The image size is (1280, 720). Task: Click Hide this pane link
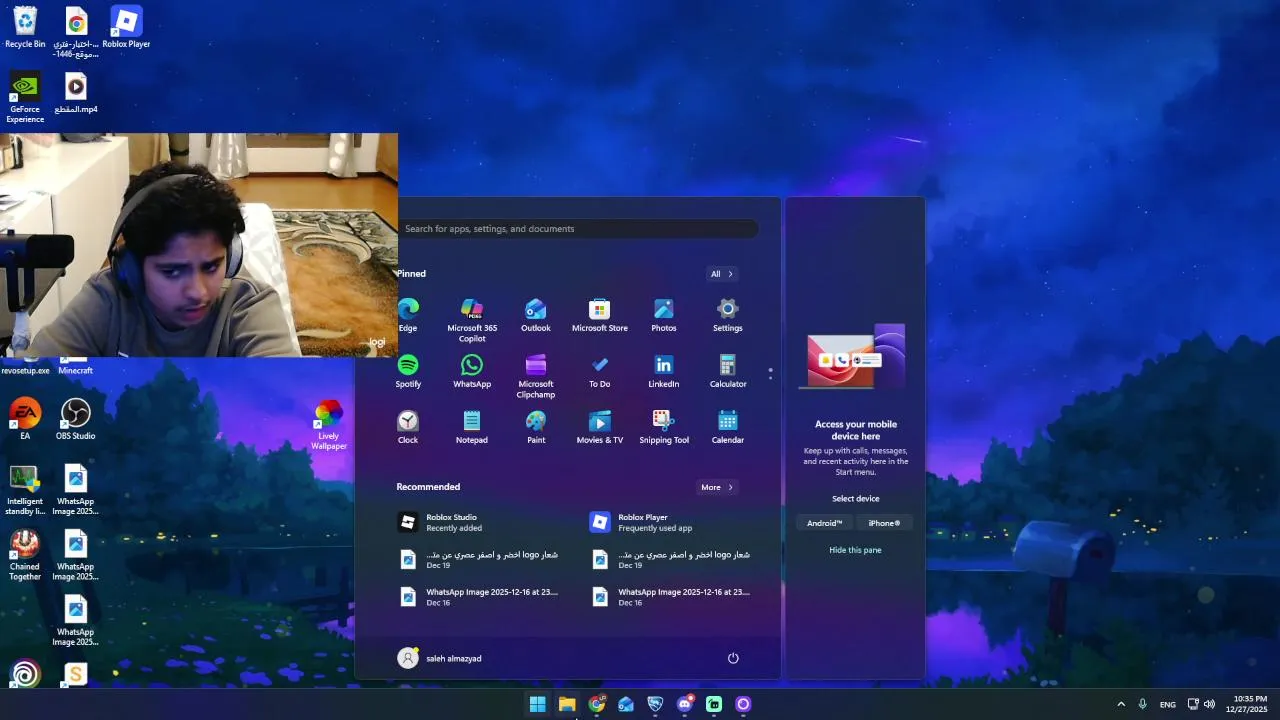click(855, 550)
